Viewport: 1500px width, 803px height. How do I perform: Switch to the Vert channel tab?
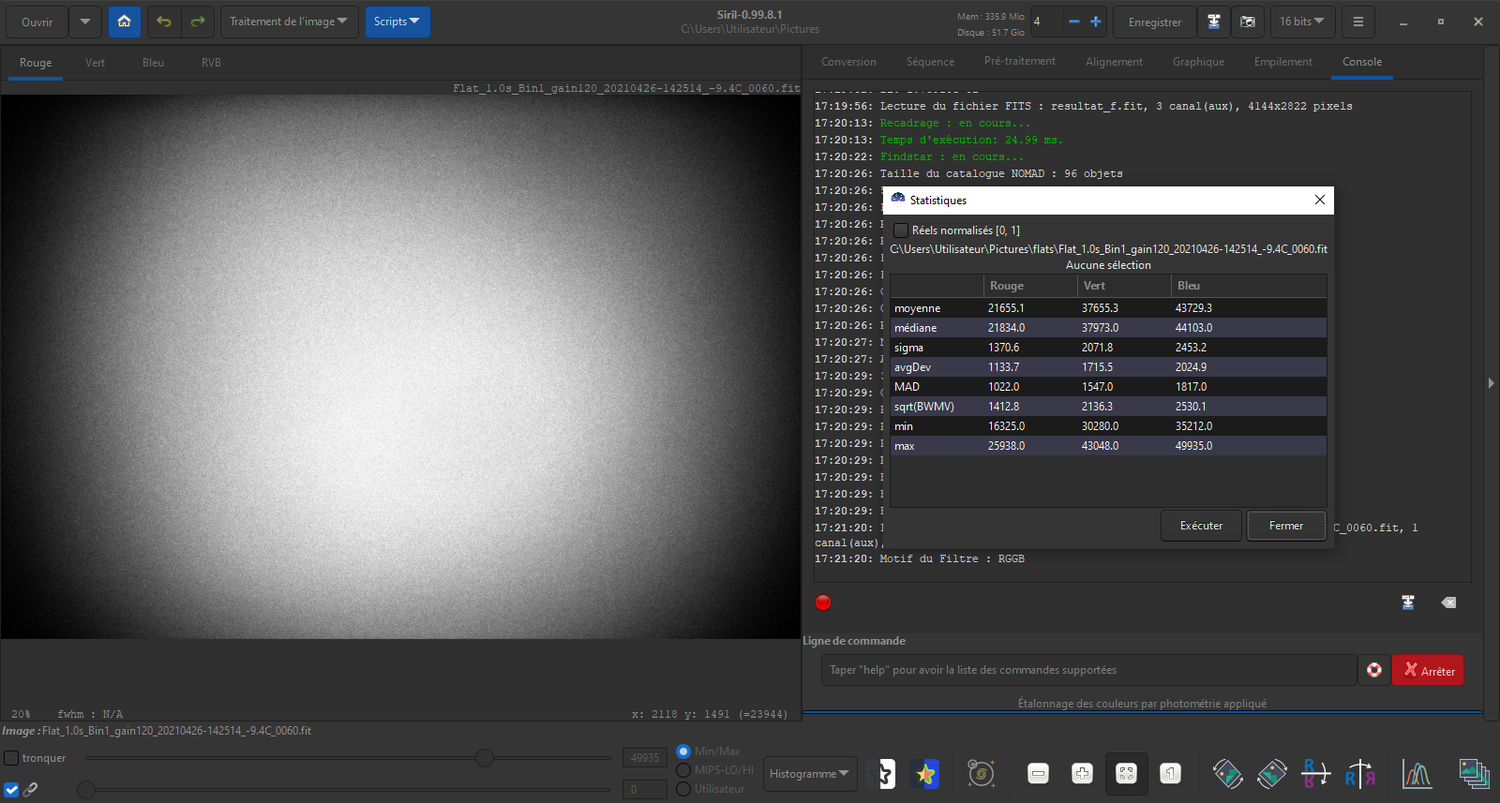point(95,63)
